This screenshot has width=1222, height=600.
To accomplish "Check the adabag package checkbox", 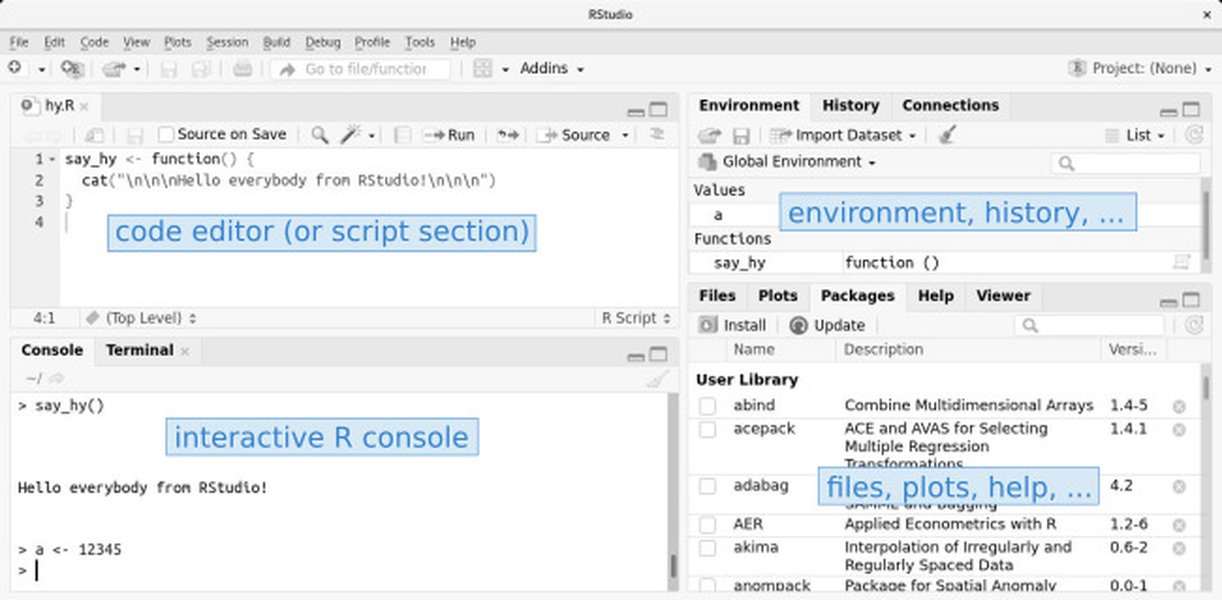I will point(708,486).
